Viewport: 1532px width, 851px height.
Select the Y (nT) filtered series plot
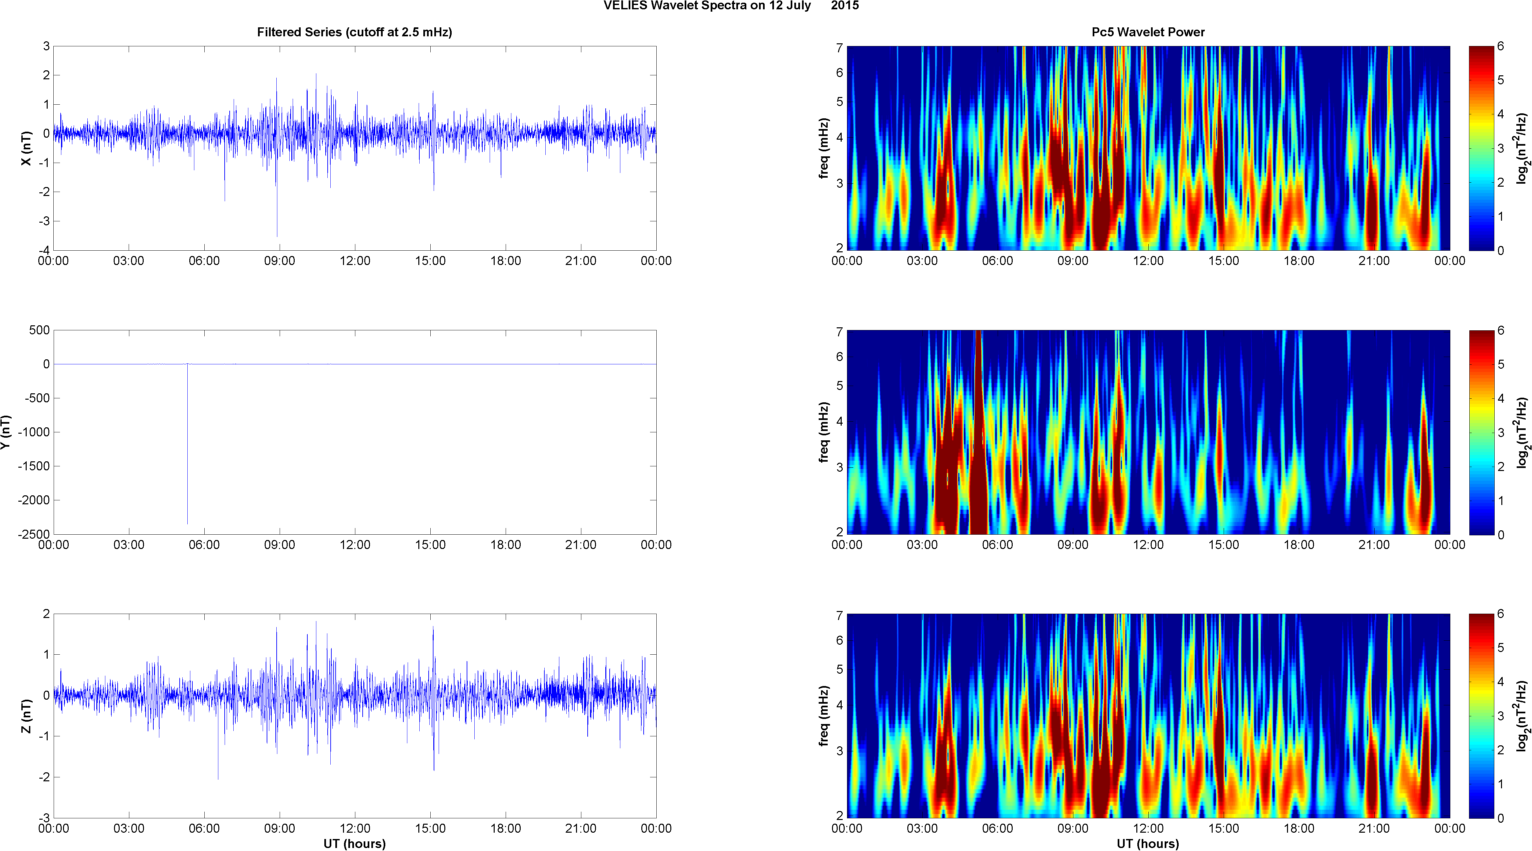pos(355,432)
